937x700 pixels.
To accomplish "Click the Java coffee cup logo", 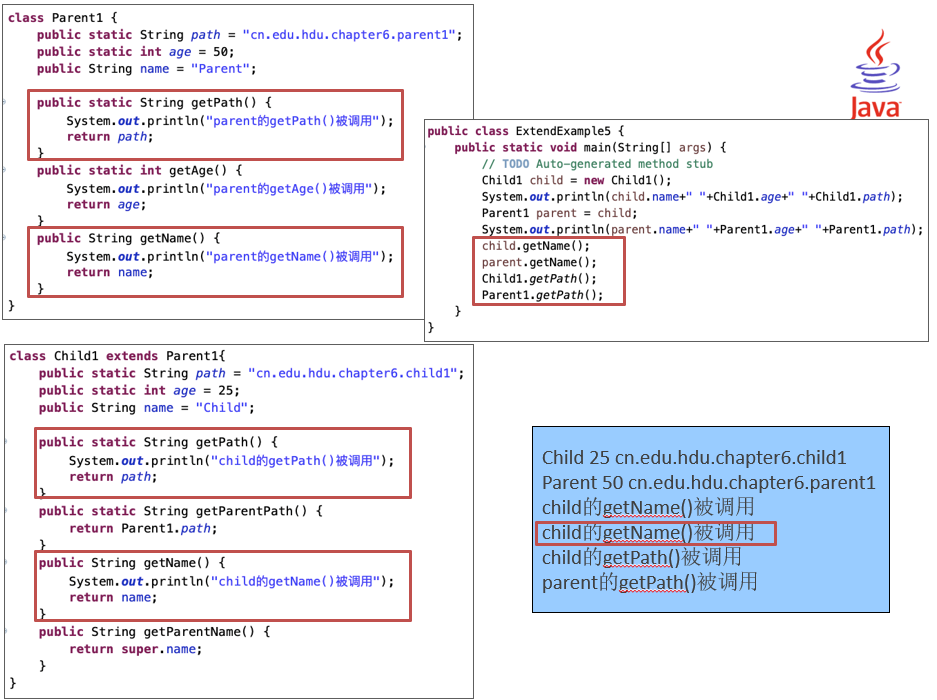I will click(876, 74).
